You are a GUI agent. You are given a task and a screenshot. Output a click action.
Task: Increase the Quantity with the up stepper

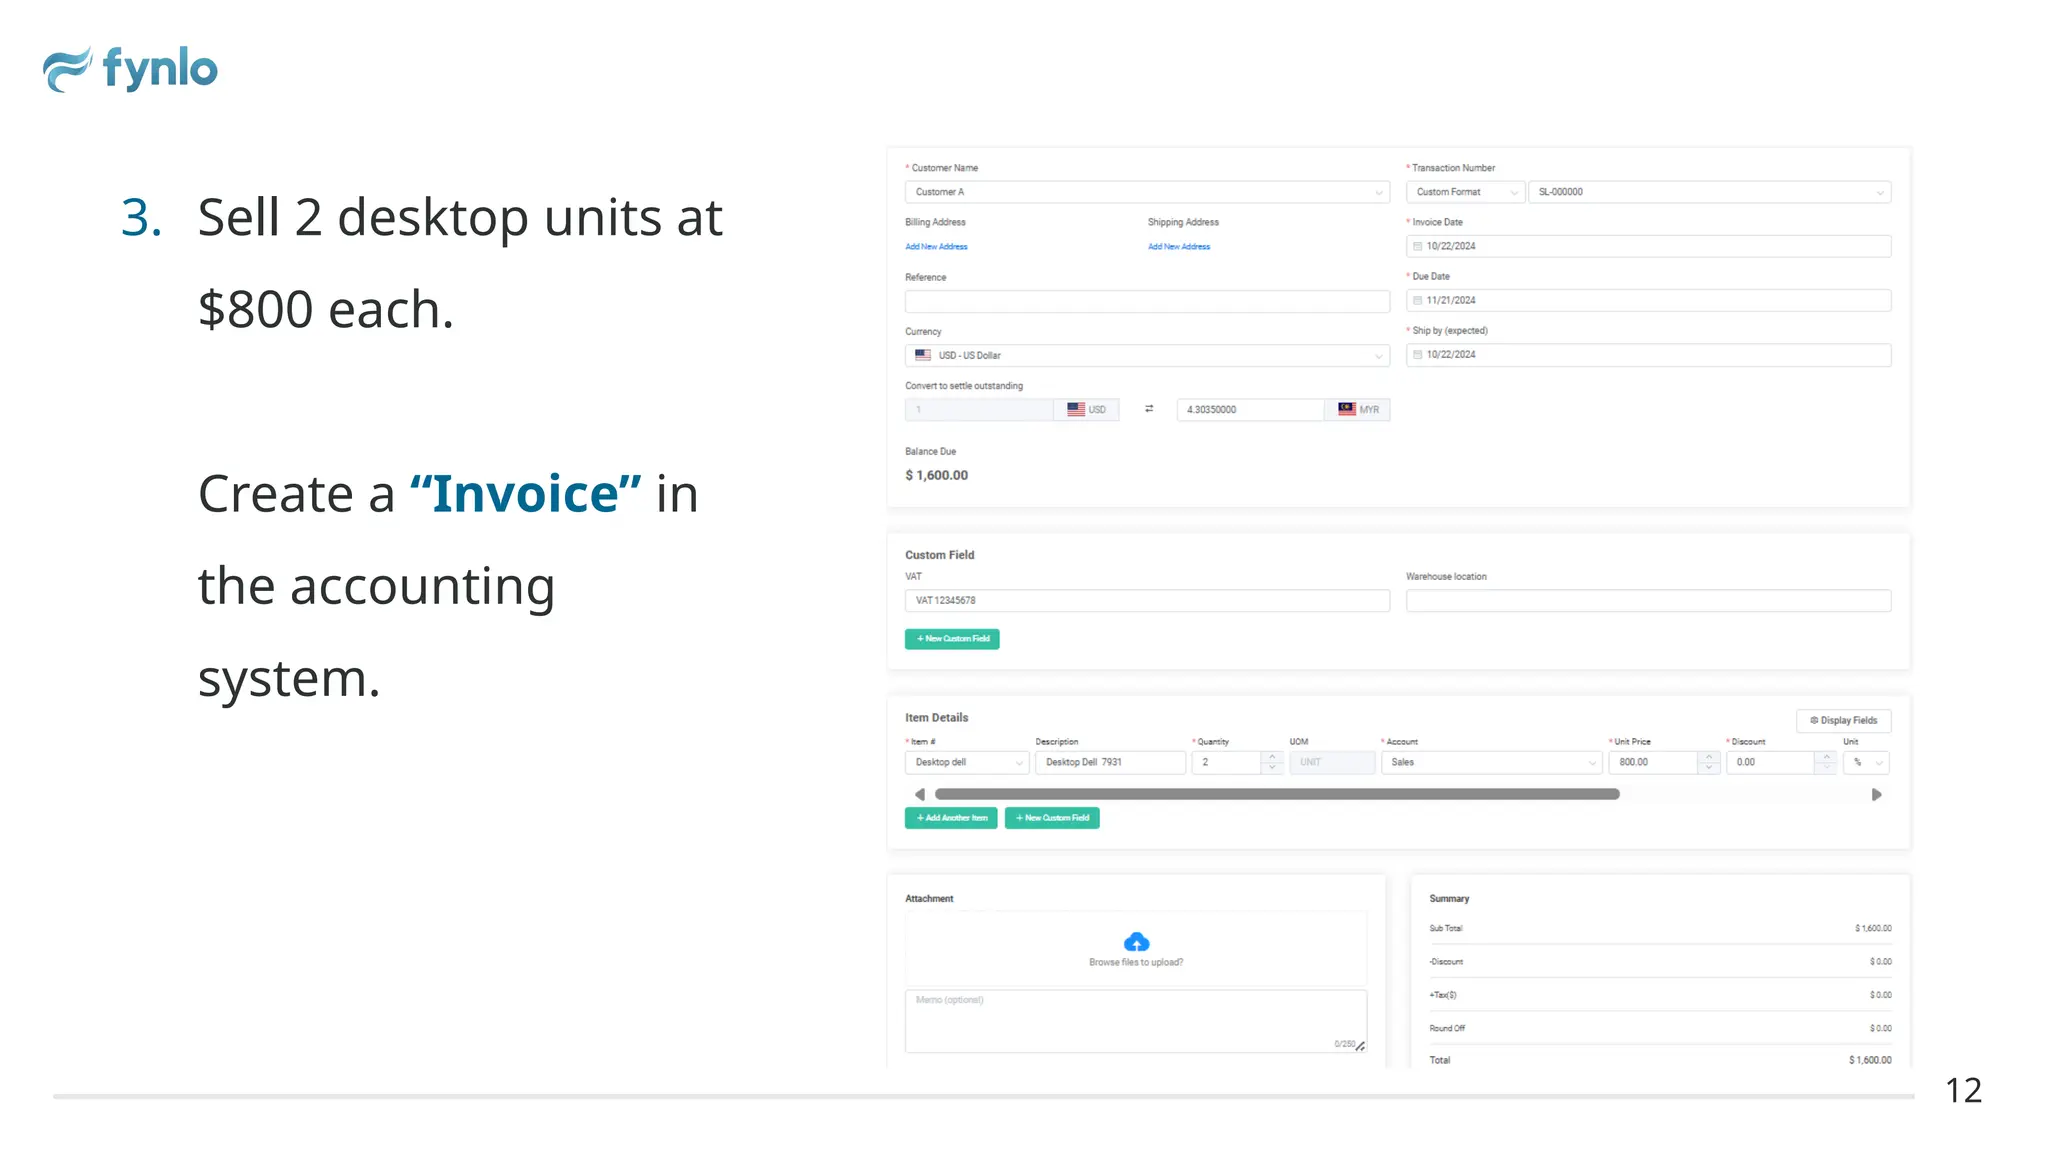tap(1272, 757)
